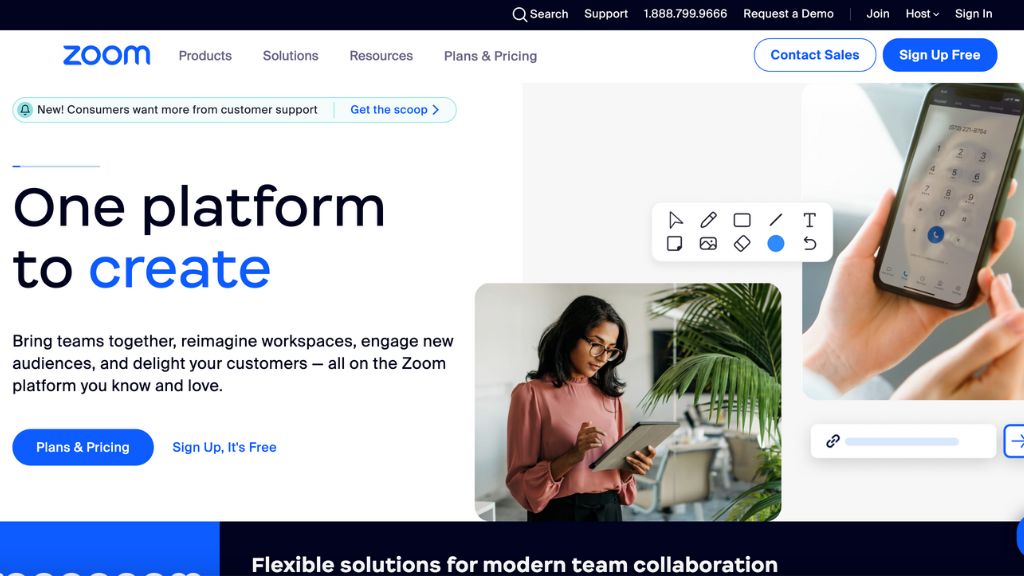Screen dimensions: 1024x576
Task: Select the pointer arrow tool in whiteboard toolbar
Action: [675, 220]
